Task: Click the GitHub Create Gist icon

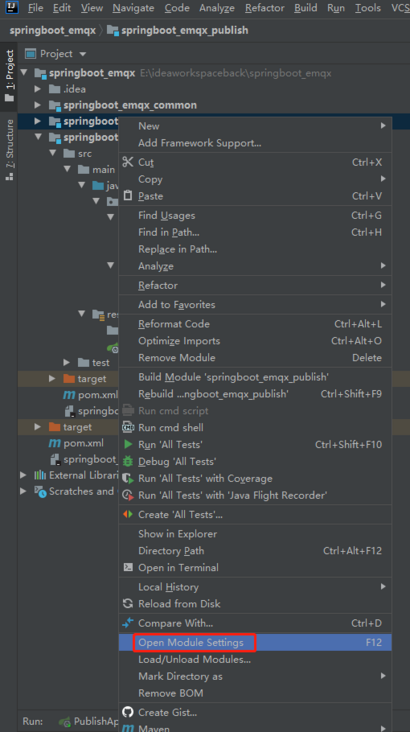Action: 127,712
